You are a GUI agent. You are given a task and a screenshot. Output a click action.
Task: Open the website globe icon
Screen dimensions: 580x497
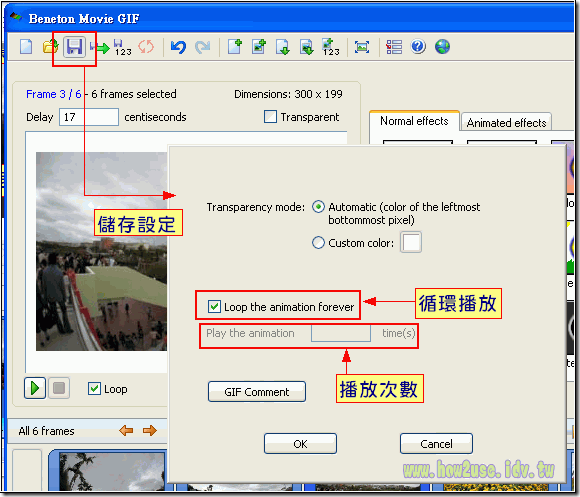click(442, 47)
